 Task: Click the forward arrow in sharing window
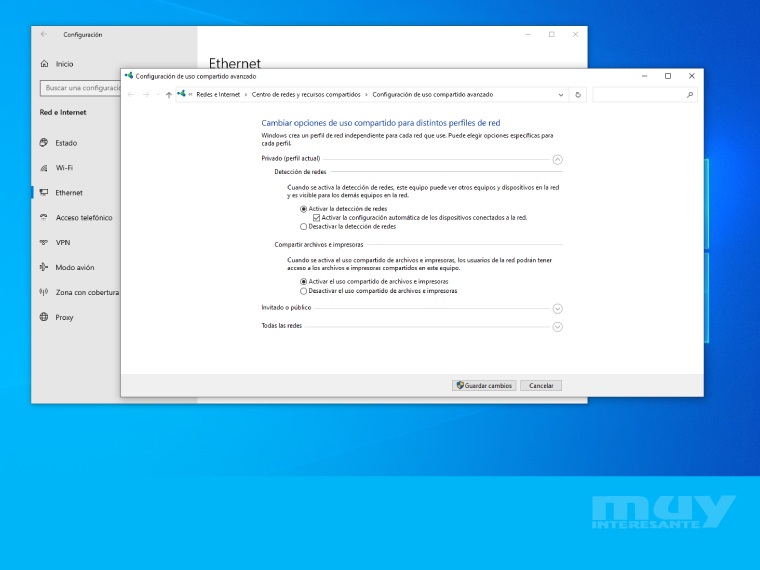[146, 95]
